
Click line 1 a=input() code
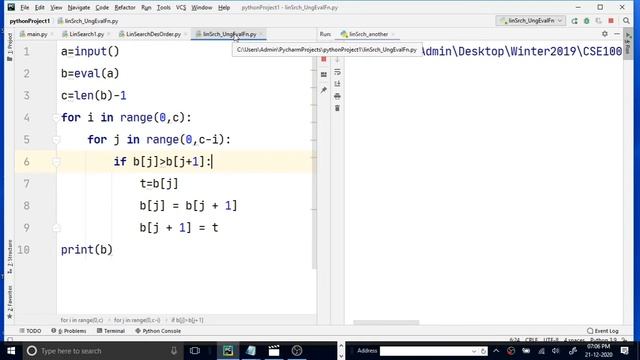pyautogui.click(x=90, y=51)
